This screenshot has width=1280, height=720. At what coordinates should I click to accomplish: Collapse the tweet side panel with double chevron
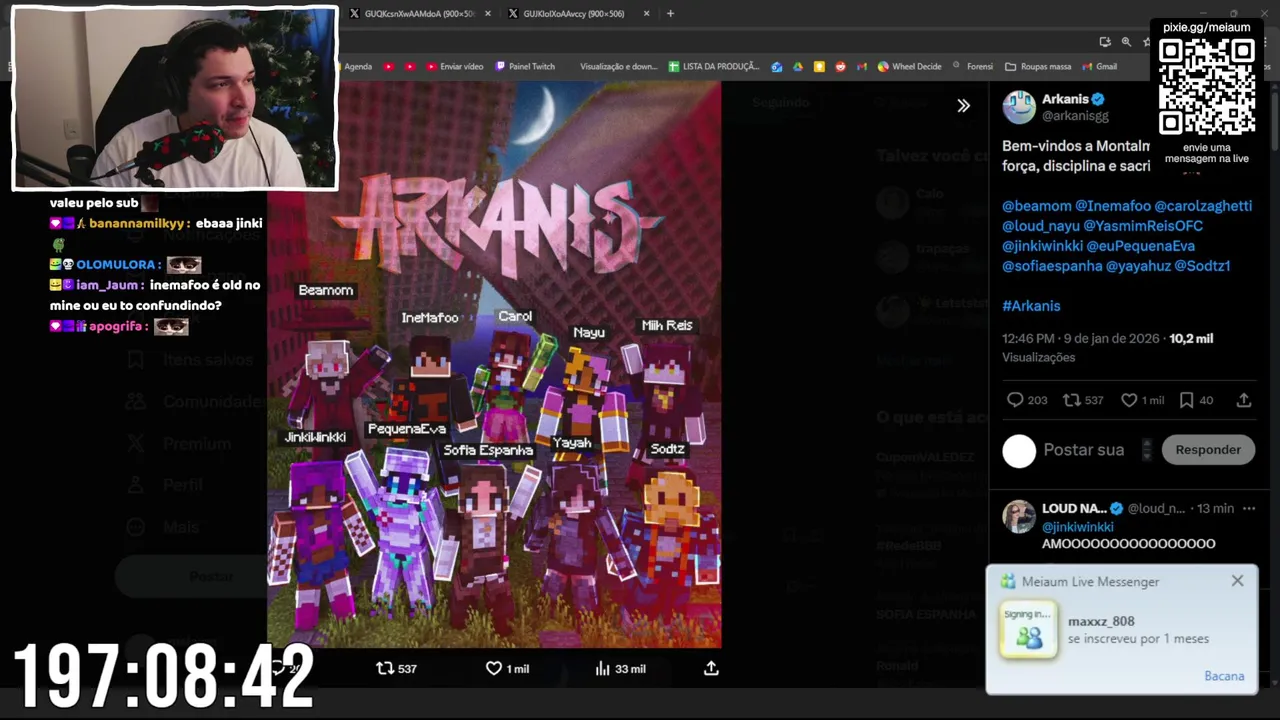pyautogui.click(x=963, y=105)
